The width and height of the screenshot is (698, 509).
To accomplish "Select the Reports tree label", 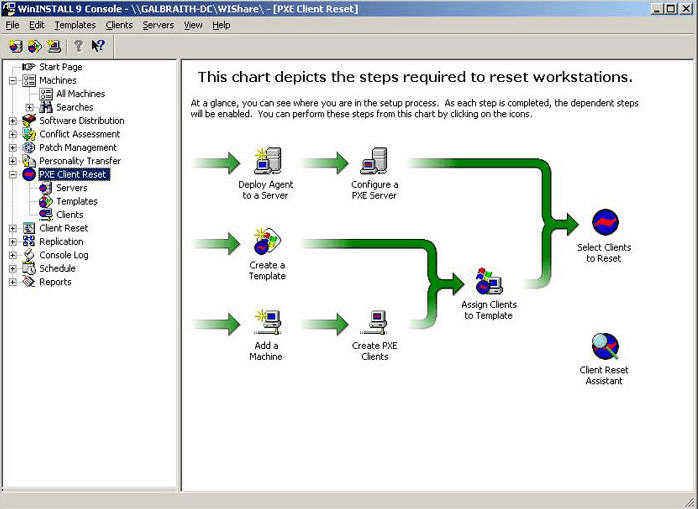I will click(x=55, y=282).
